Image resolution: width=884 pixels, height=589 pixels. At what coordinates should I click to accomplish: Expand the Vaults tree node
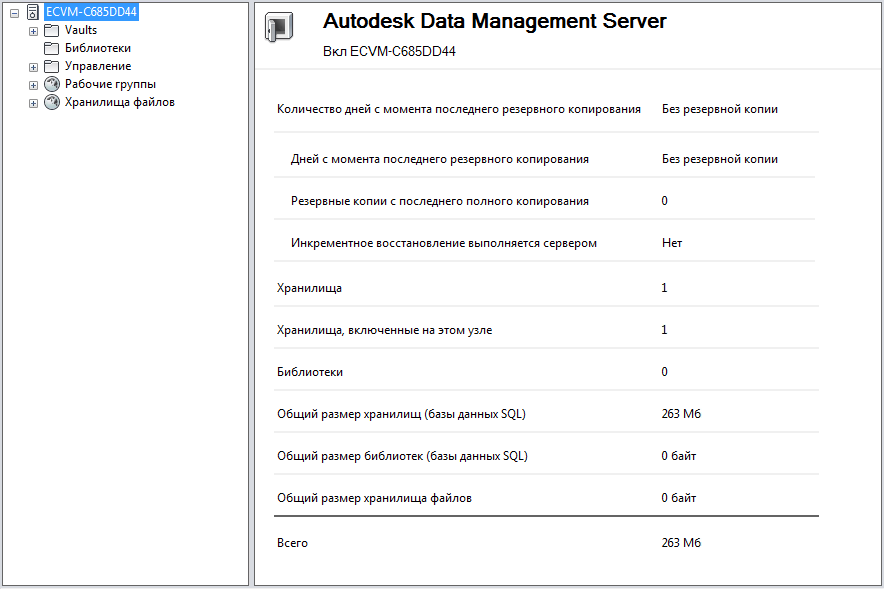coord(34,31)
